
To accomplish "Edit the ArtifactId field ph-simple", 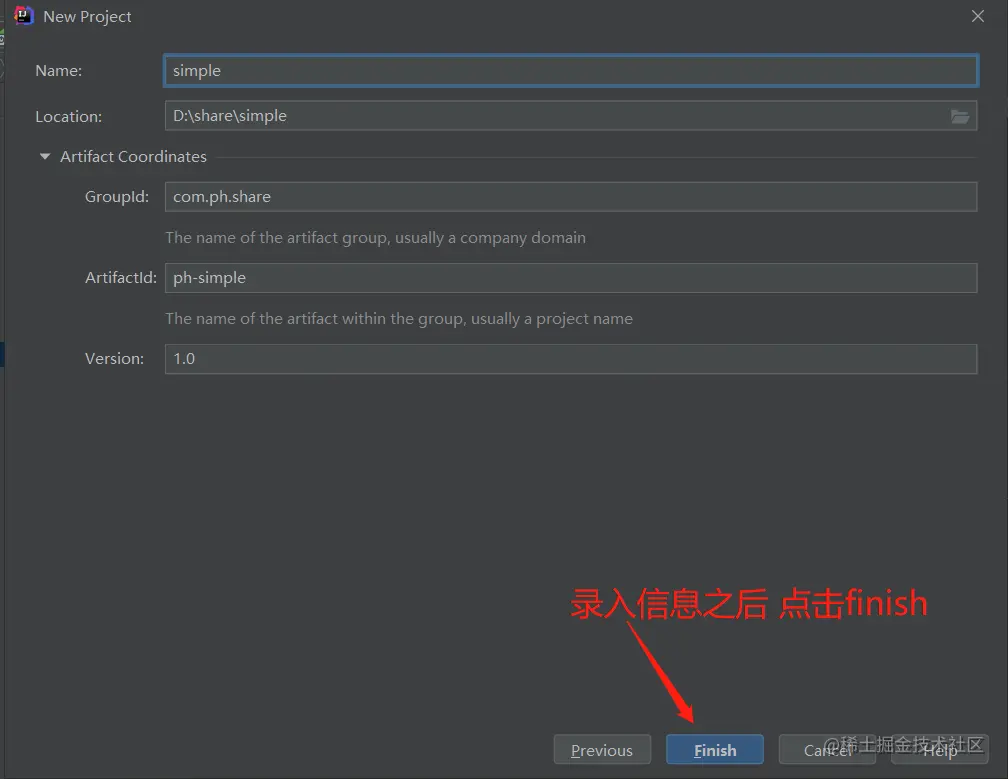I will (x=571, y=278).
